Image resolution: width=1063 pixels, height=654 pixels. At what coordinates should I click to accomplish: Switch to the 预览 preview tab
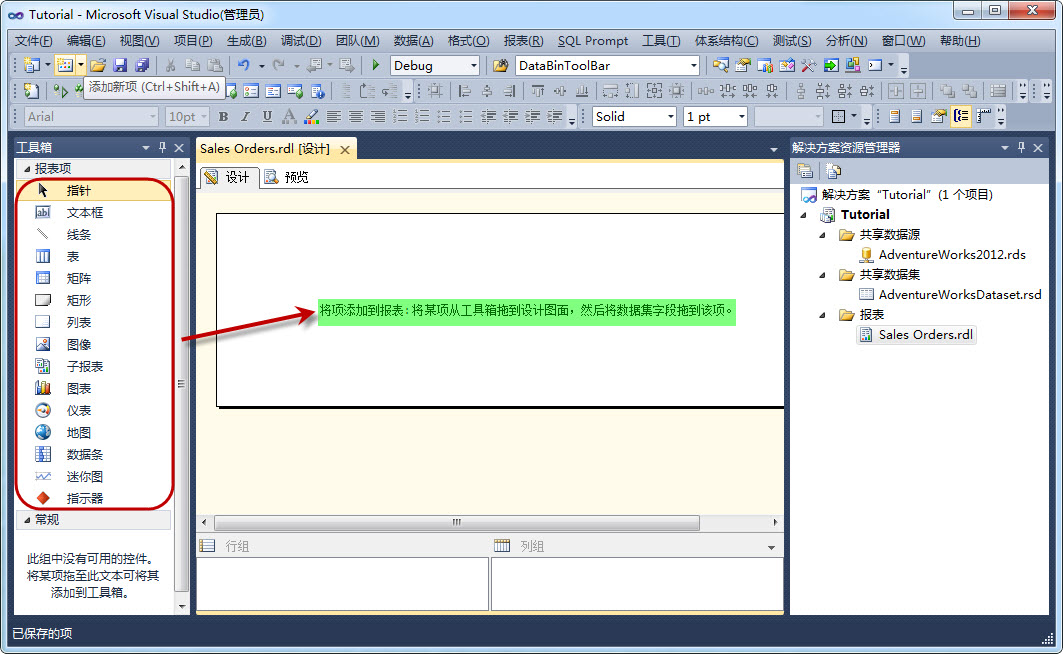(x=287, y=177)
